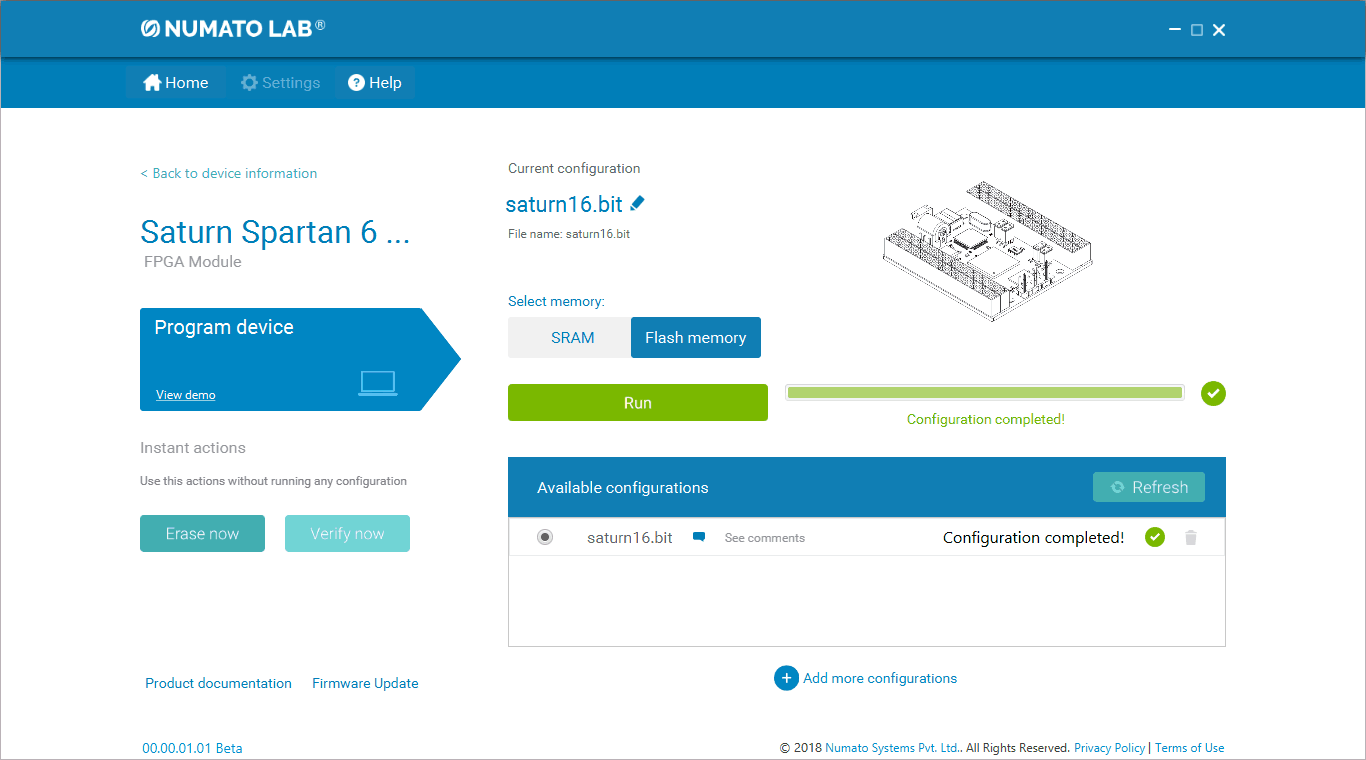Click Erase now instant action

point(202,534)
